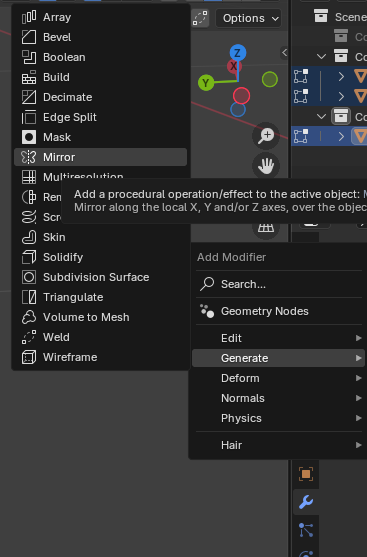
Task: Open the Edit modifier submenu
Action: pos(279,338)
